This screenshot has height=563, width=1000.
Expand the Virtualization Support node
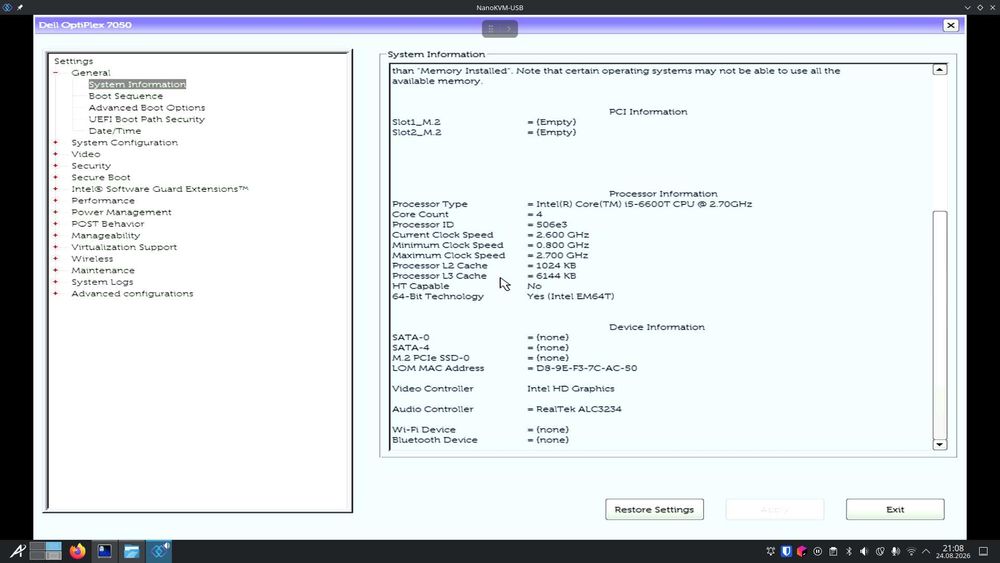tap(55, 247)
